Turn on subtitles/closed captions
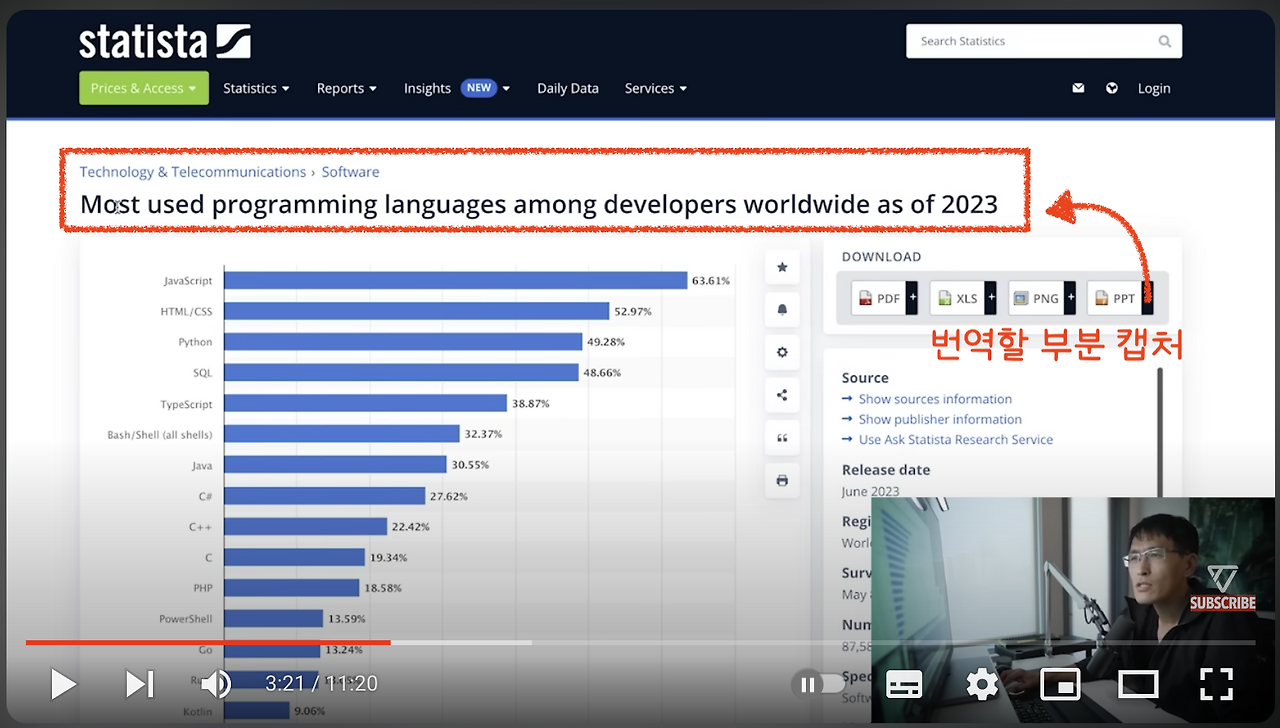 click(x=904, y=684)
